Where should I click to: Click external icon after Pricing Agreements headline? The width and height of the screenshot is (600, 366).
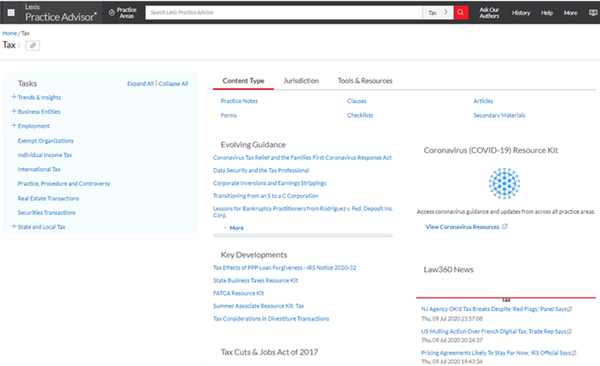click(574, 353)
